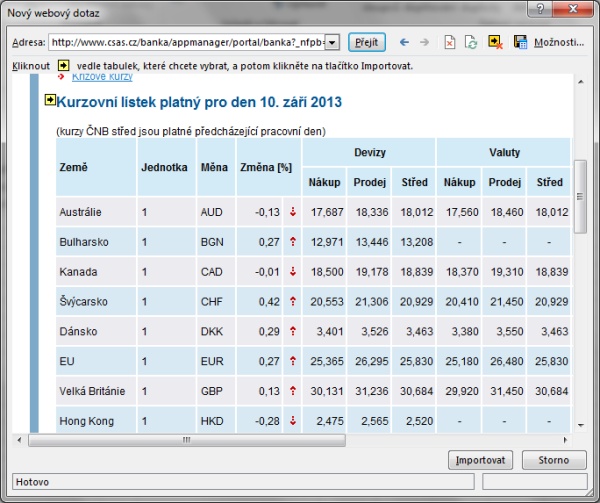Screen dimensions: 600x503
Task: Click GBP Devizy Prodej value 31,236
Action: coord(372,391)
